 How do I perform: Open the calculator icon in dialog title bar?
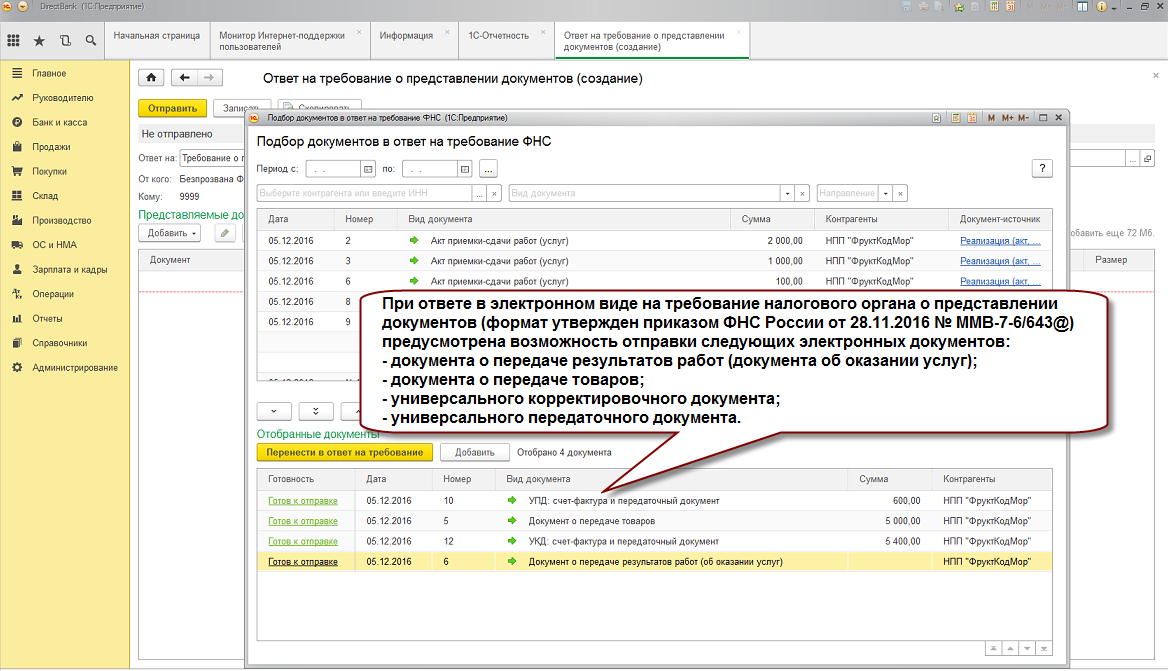tap(956, 118)
